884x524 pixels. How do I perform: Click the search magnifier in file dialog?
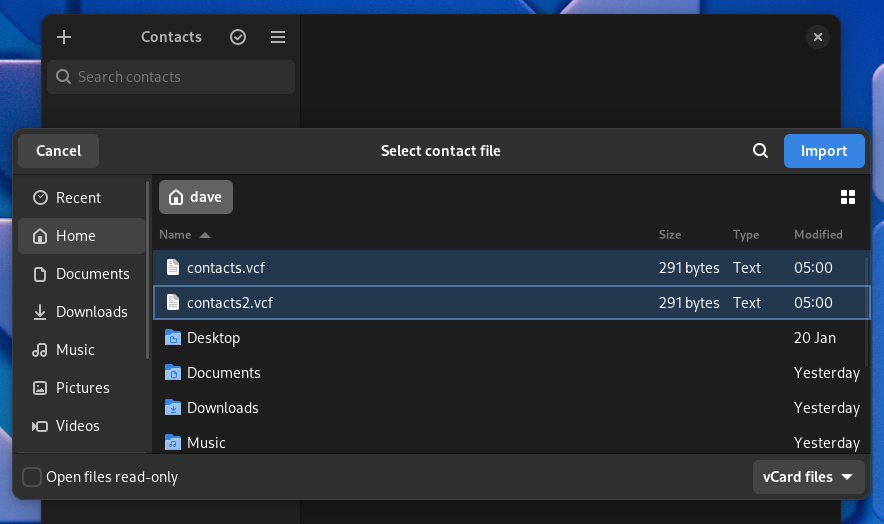tap(760, 151)
